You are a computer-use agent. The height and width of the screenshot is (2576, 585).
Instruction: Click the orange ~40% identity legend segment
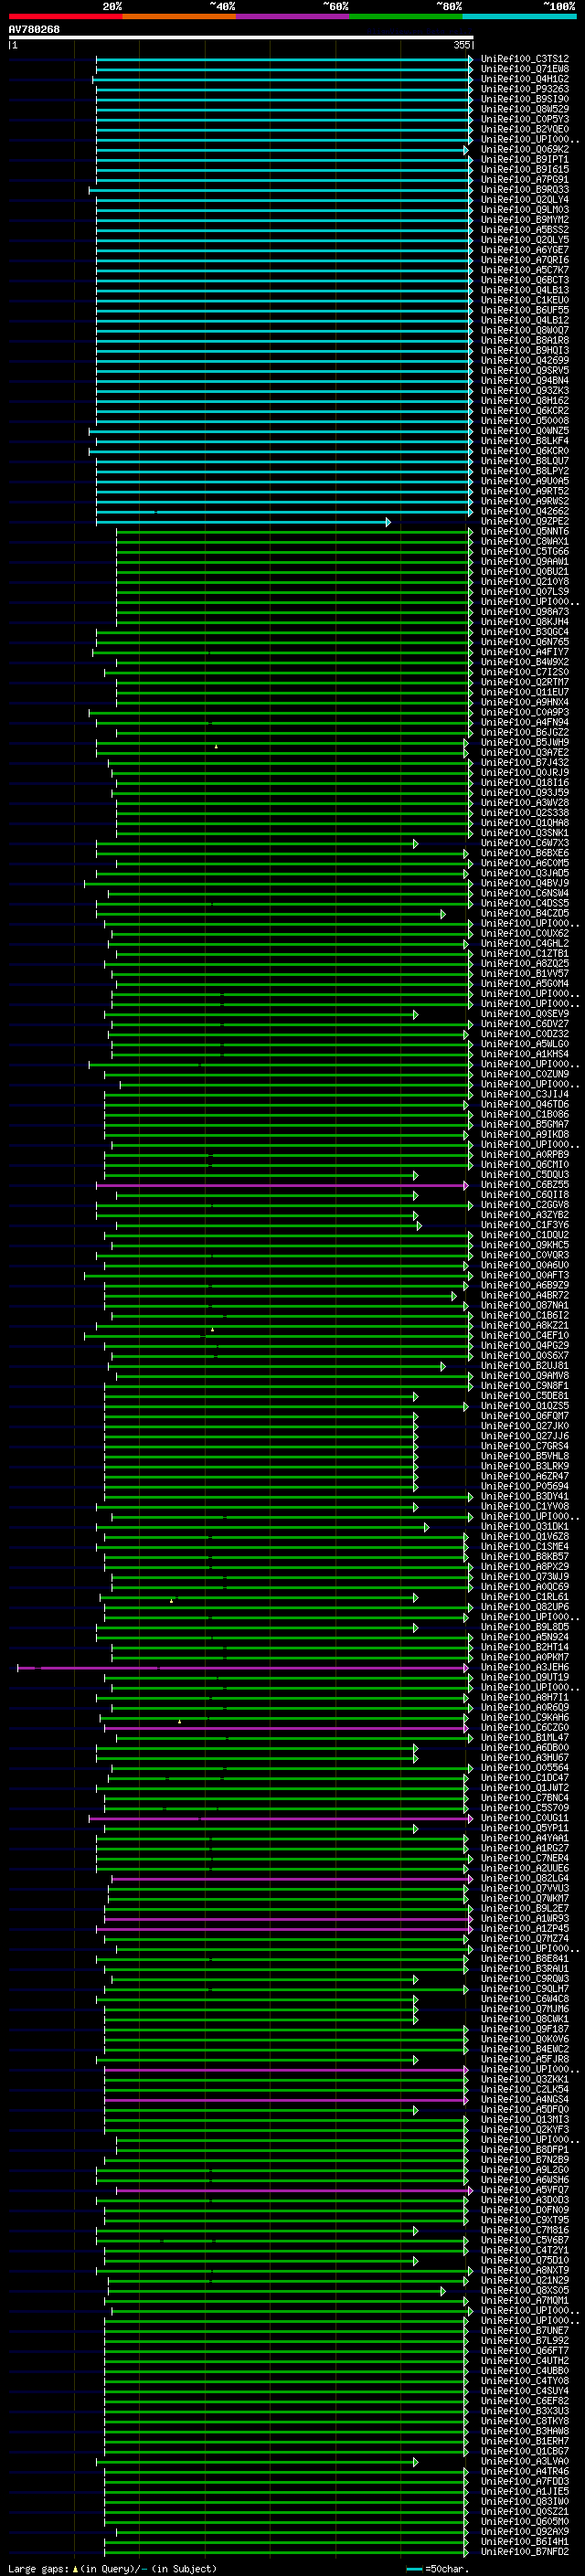point(179,16)
